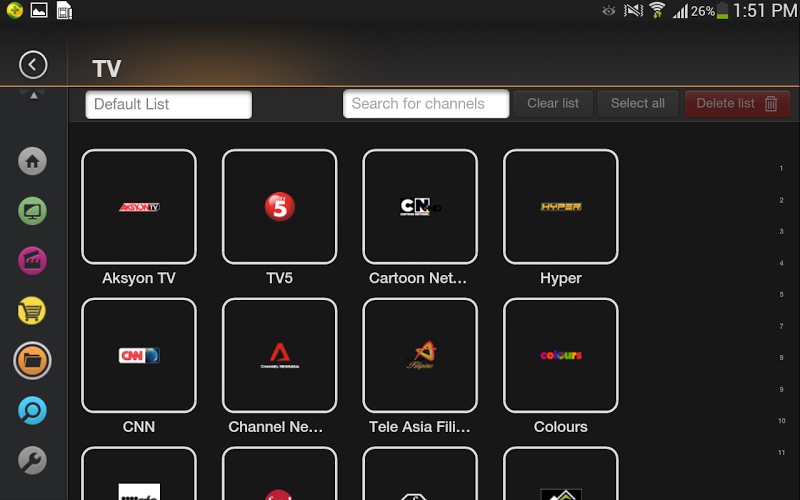Click the CNN label text
Screen dimensions: 800x500
[139, 427]
